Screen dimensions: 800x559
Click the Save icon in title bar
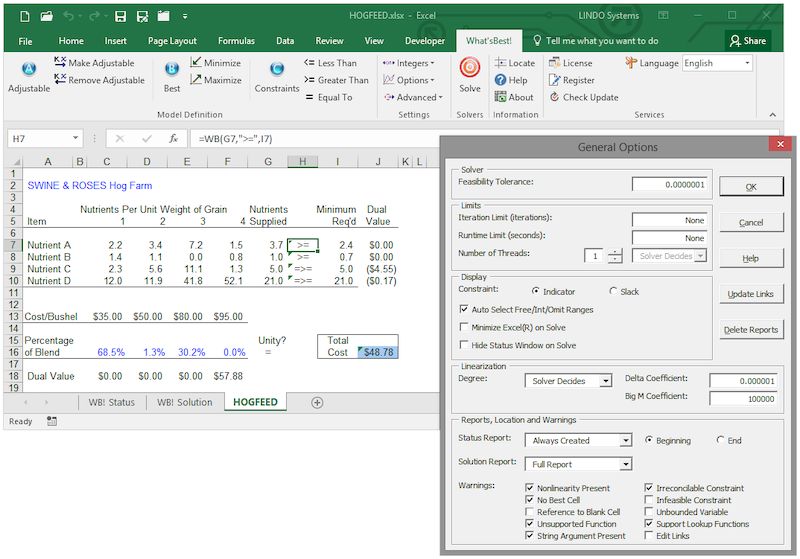pyautogui.click(x=119, y=16)
